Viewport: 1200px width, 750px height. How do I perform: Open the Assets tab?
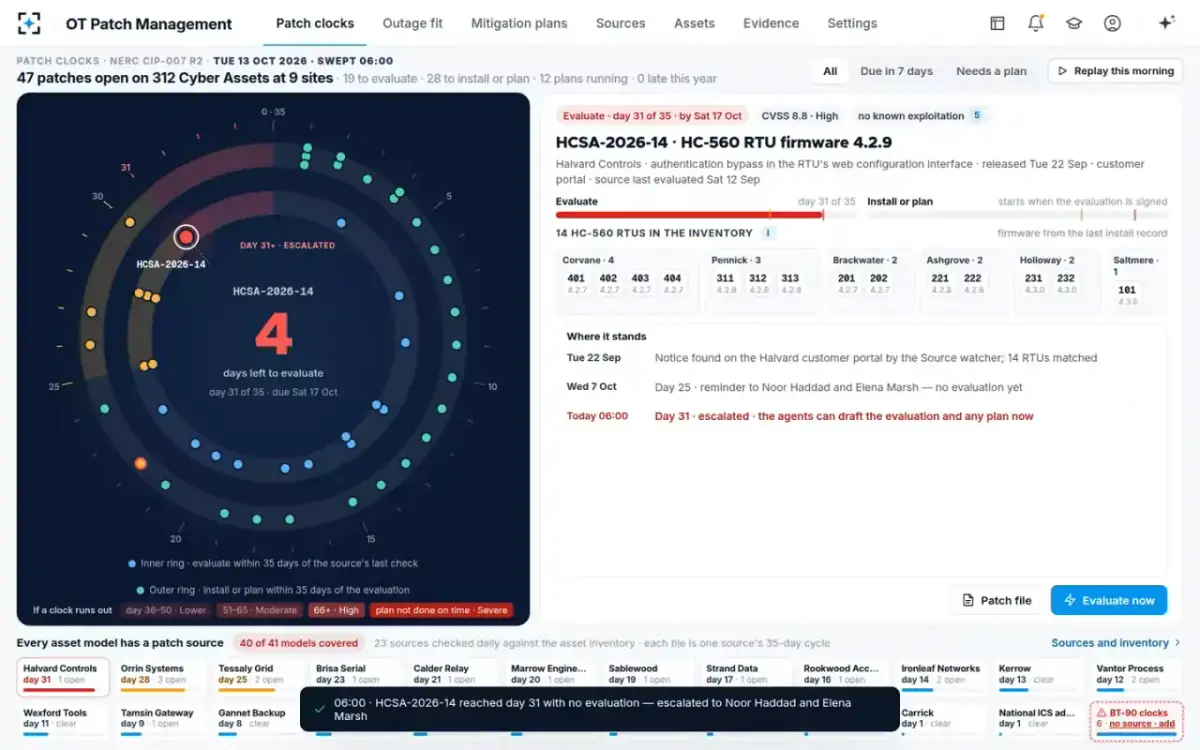pyautogui.click(x=694, y=23)
